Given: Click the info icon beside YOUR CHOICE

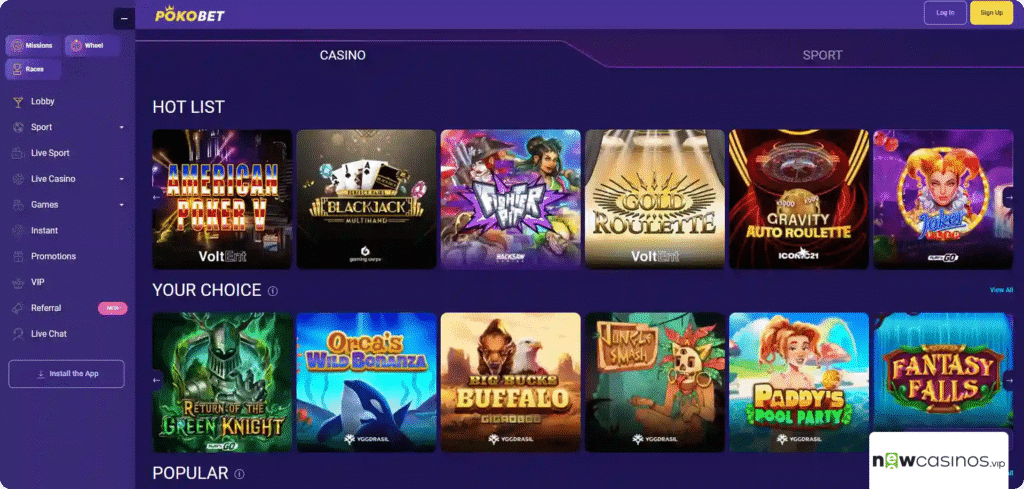Looking at the screenshot, I should point(273,291).
